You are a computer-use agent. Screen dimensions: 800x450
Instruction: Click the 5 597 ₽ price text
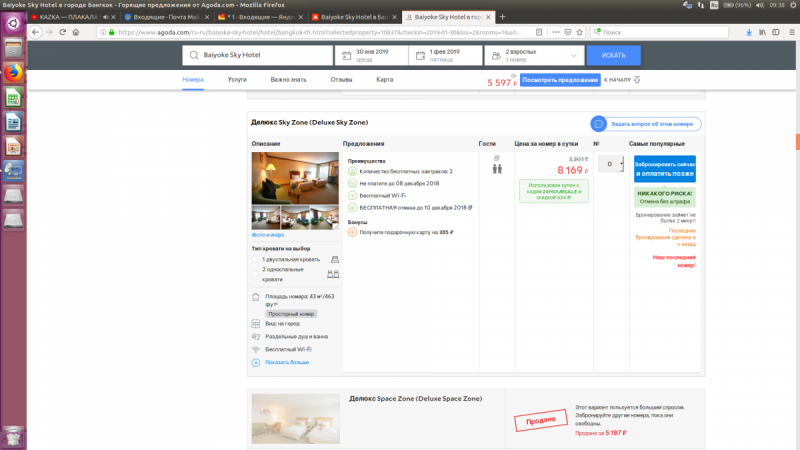click(x=502, y=83)
